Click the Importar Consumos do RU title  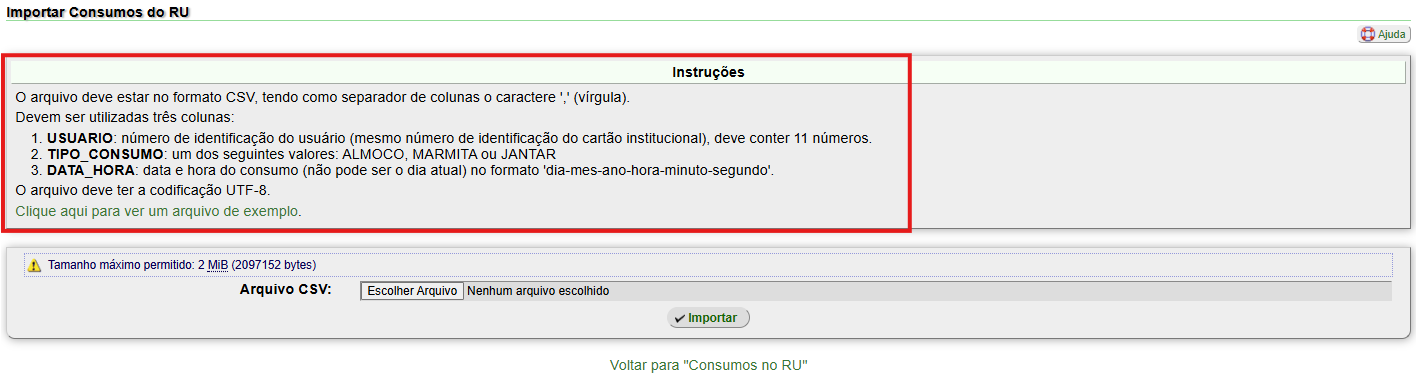coord(98,12)
